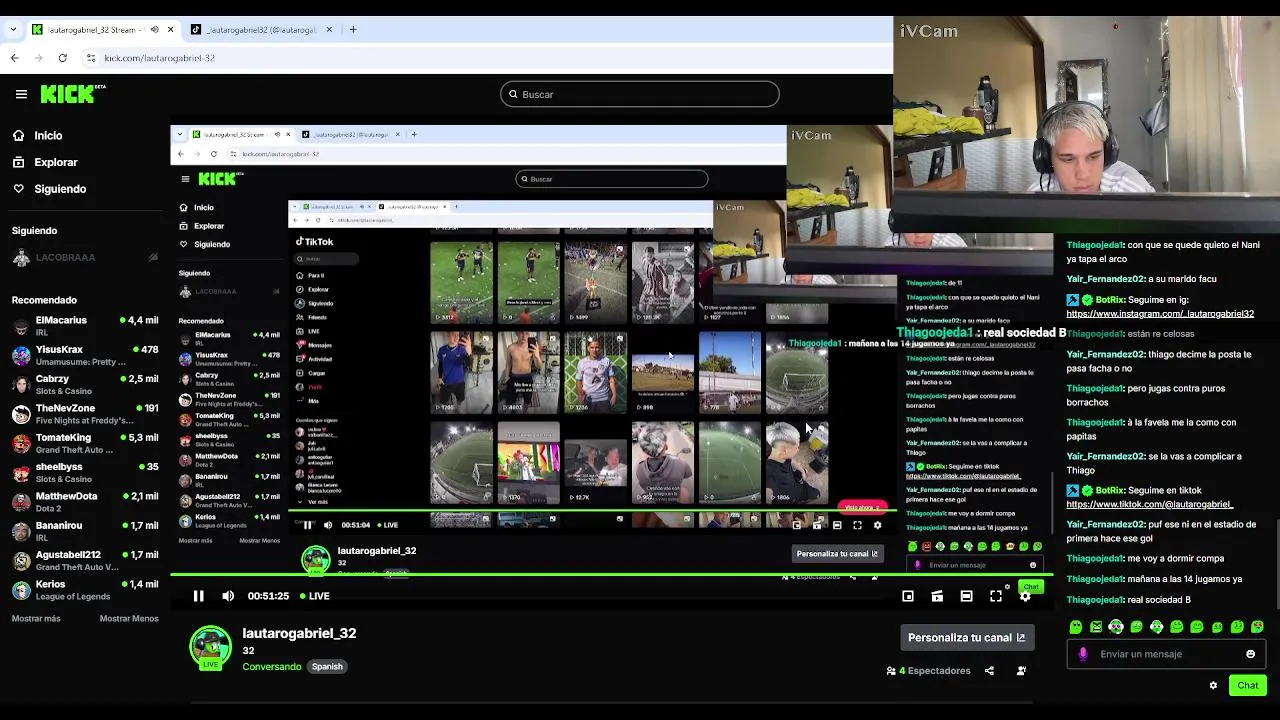Viewport: 1280px width, 720px height.
Task: Jump to the LIVE indicator in player
Action: (315, 596)
